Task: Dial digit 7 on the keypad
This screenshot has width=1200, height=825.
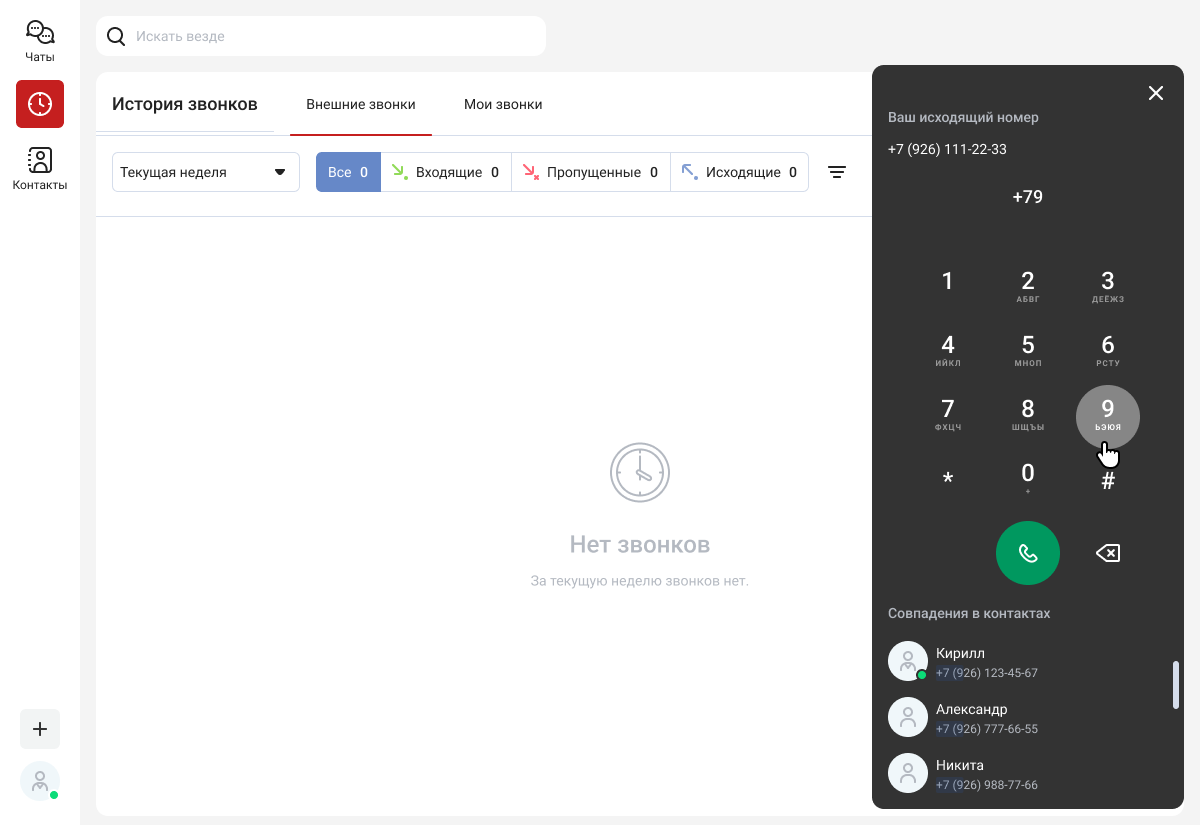Action: pos(948,415)
